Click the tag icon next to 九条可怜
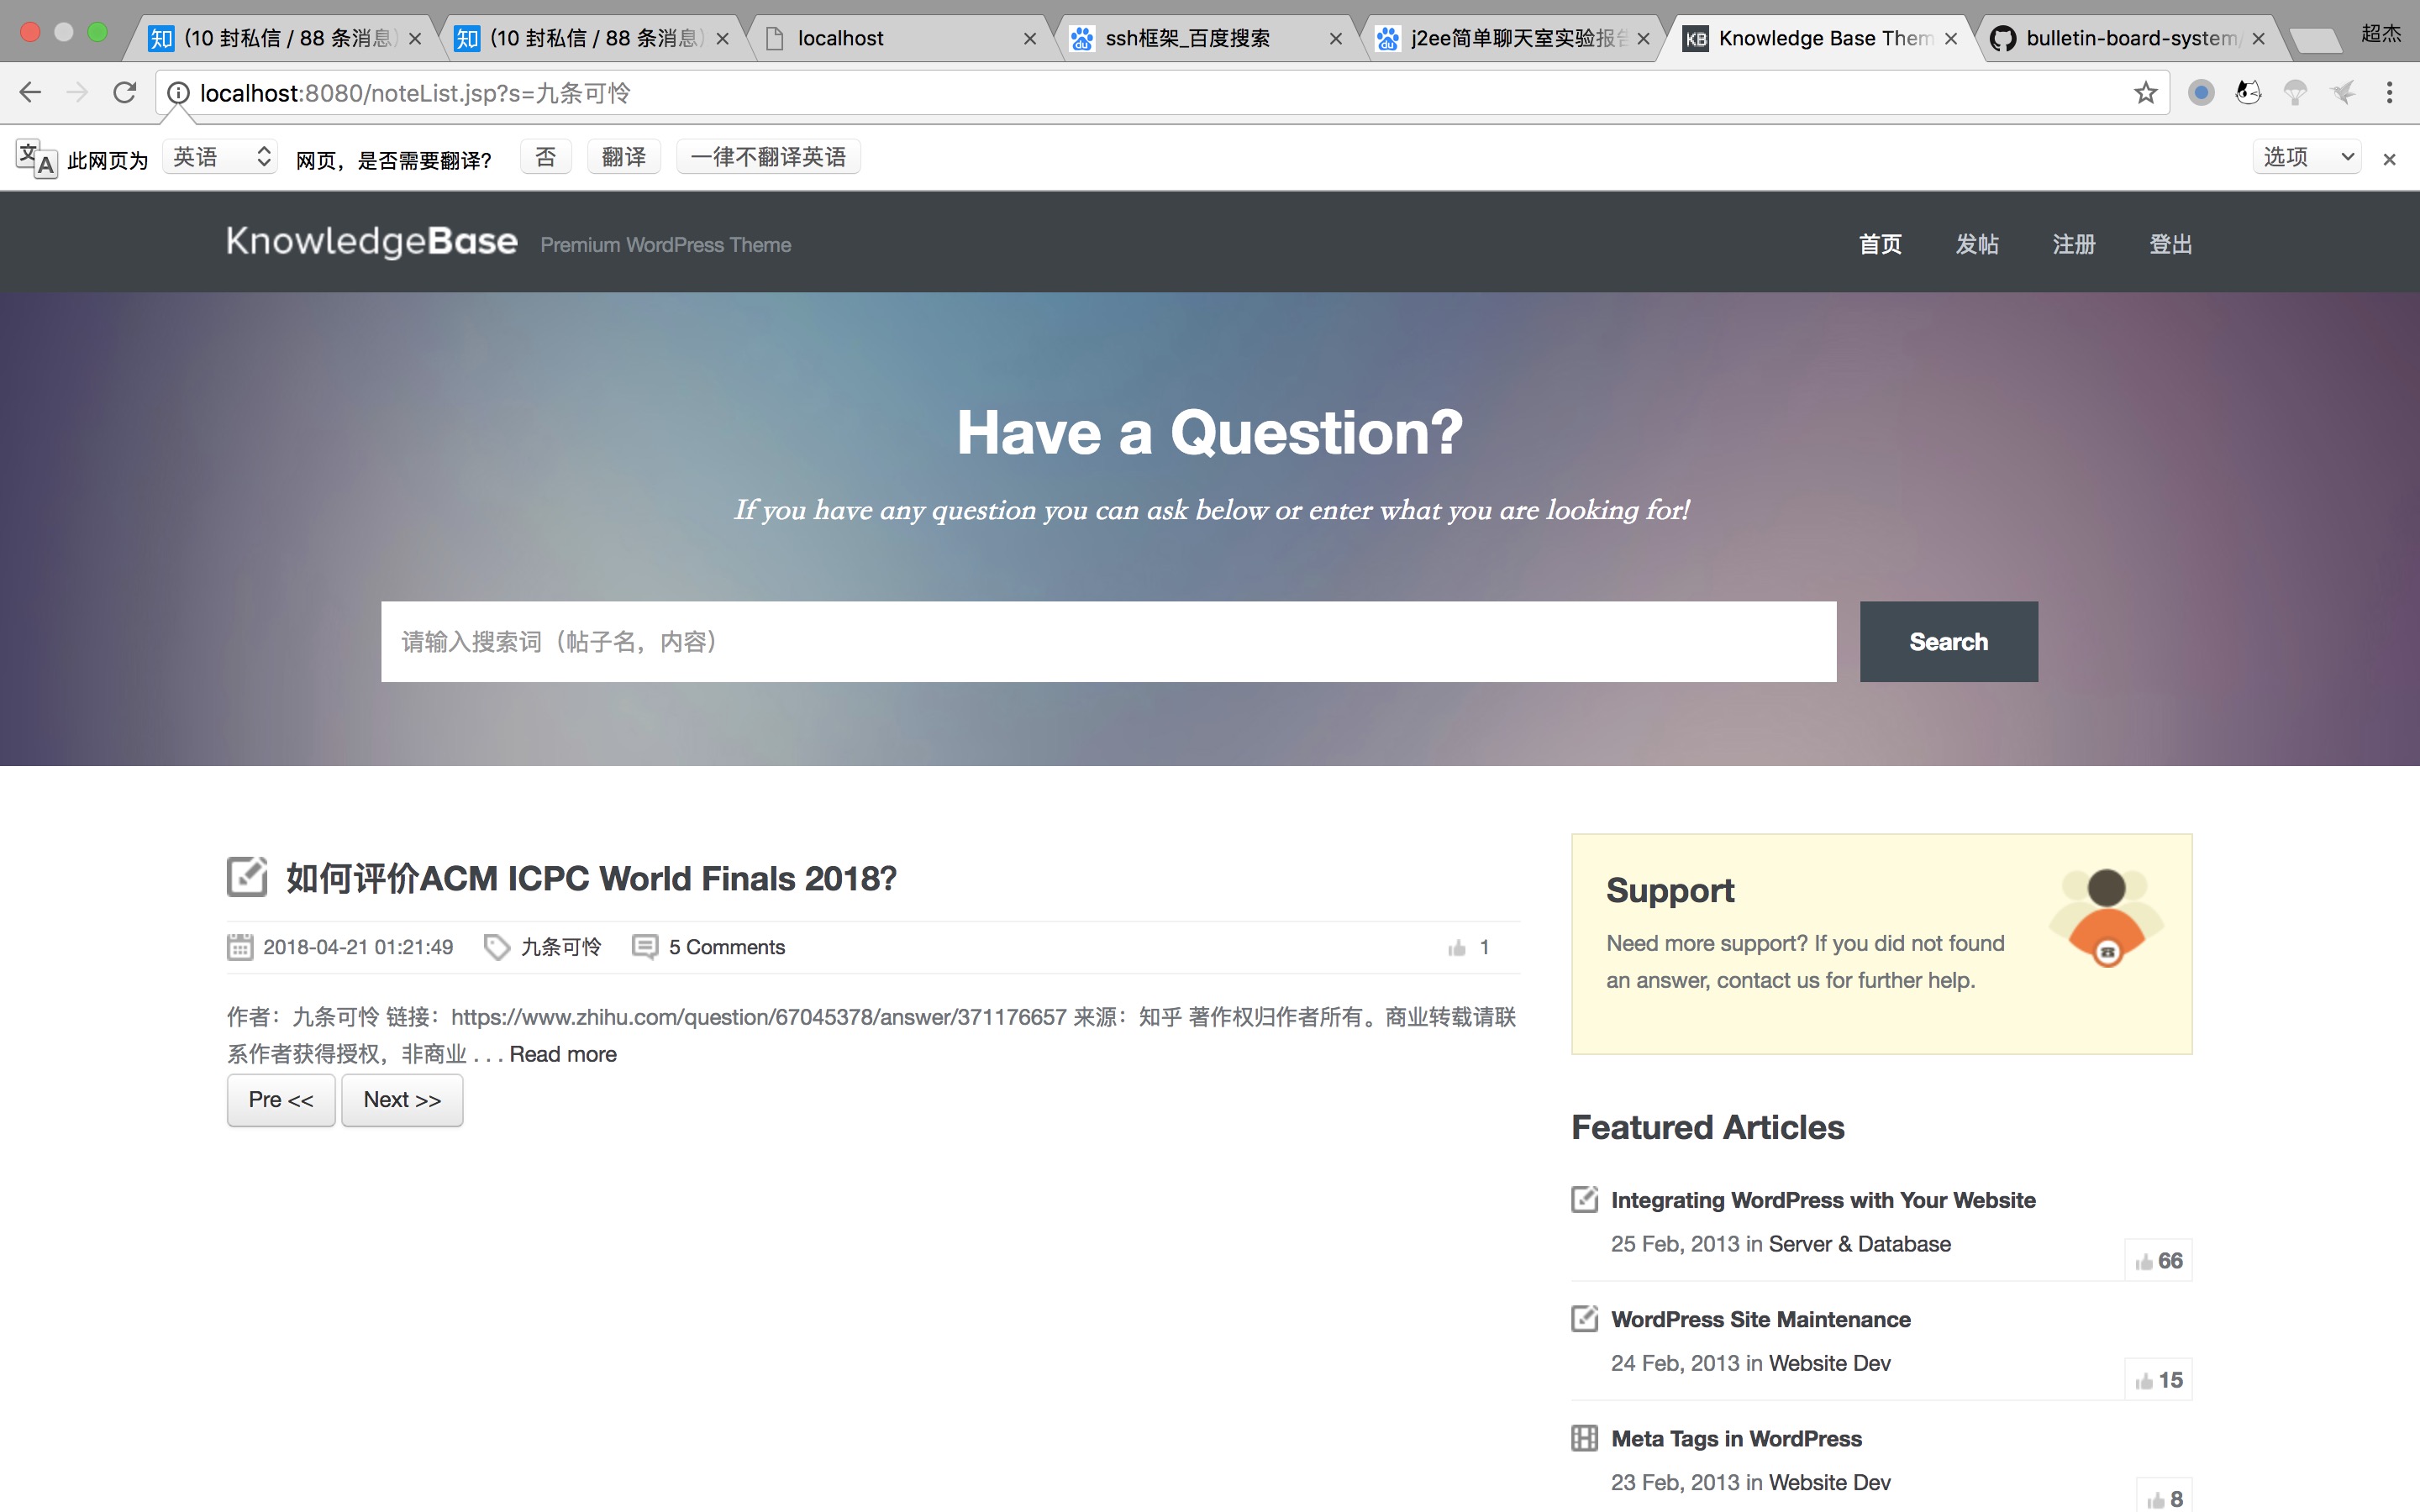The height and width of the screenshot is (1512, 2420). coord(496,946)
